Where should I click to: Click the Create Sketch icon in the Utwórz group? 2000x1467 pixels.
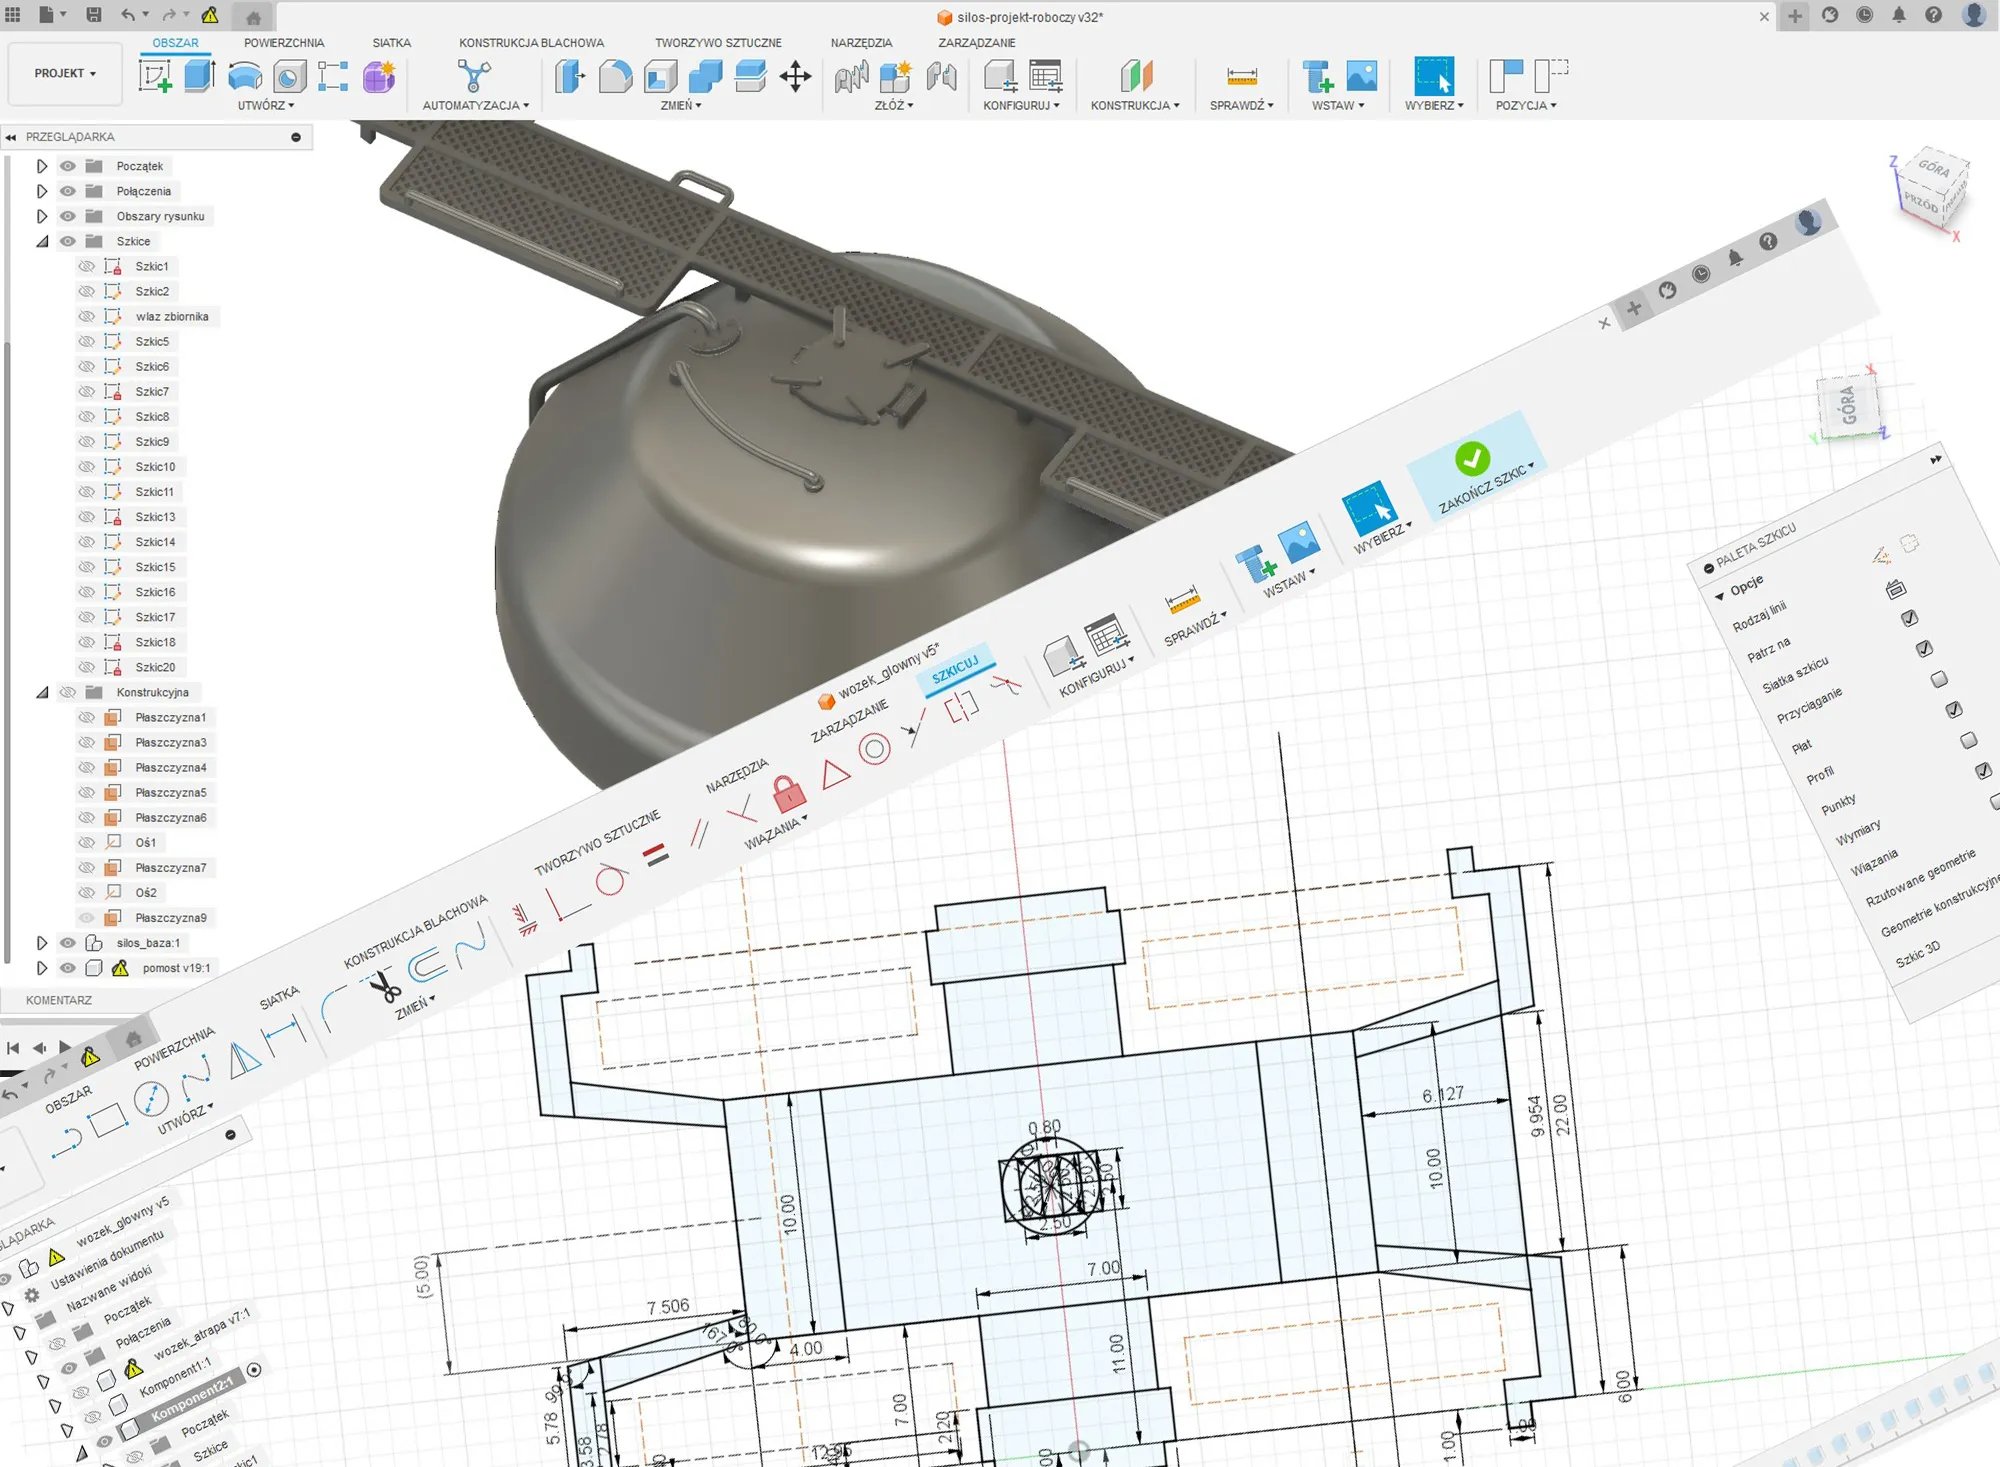pos(155,76)
